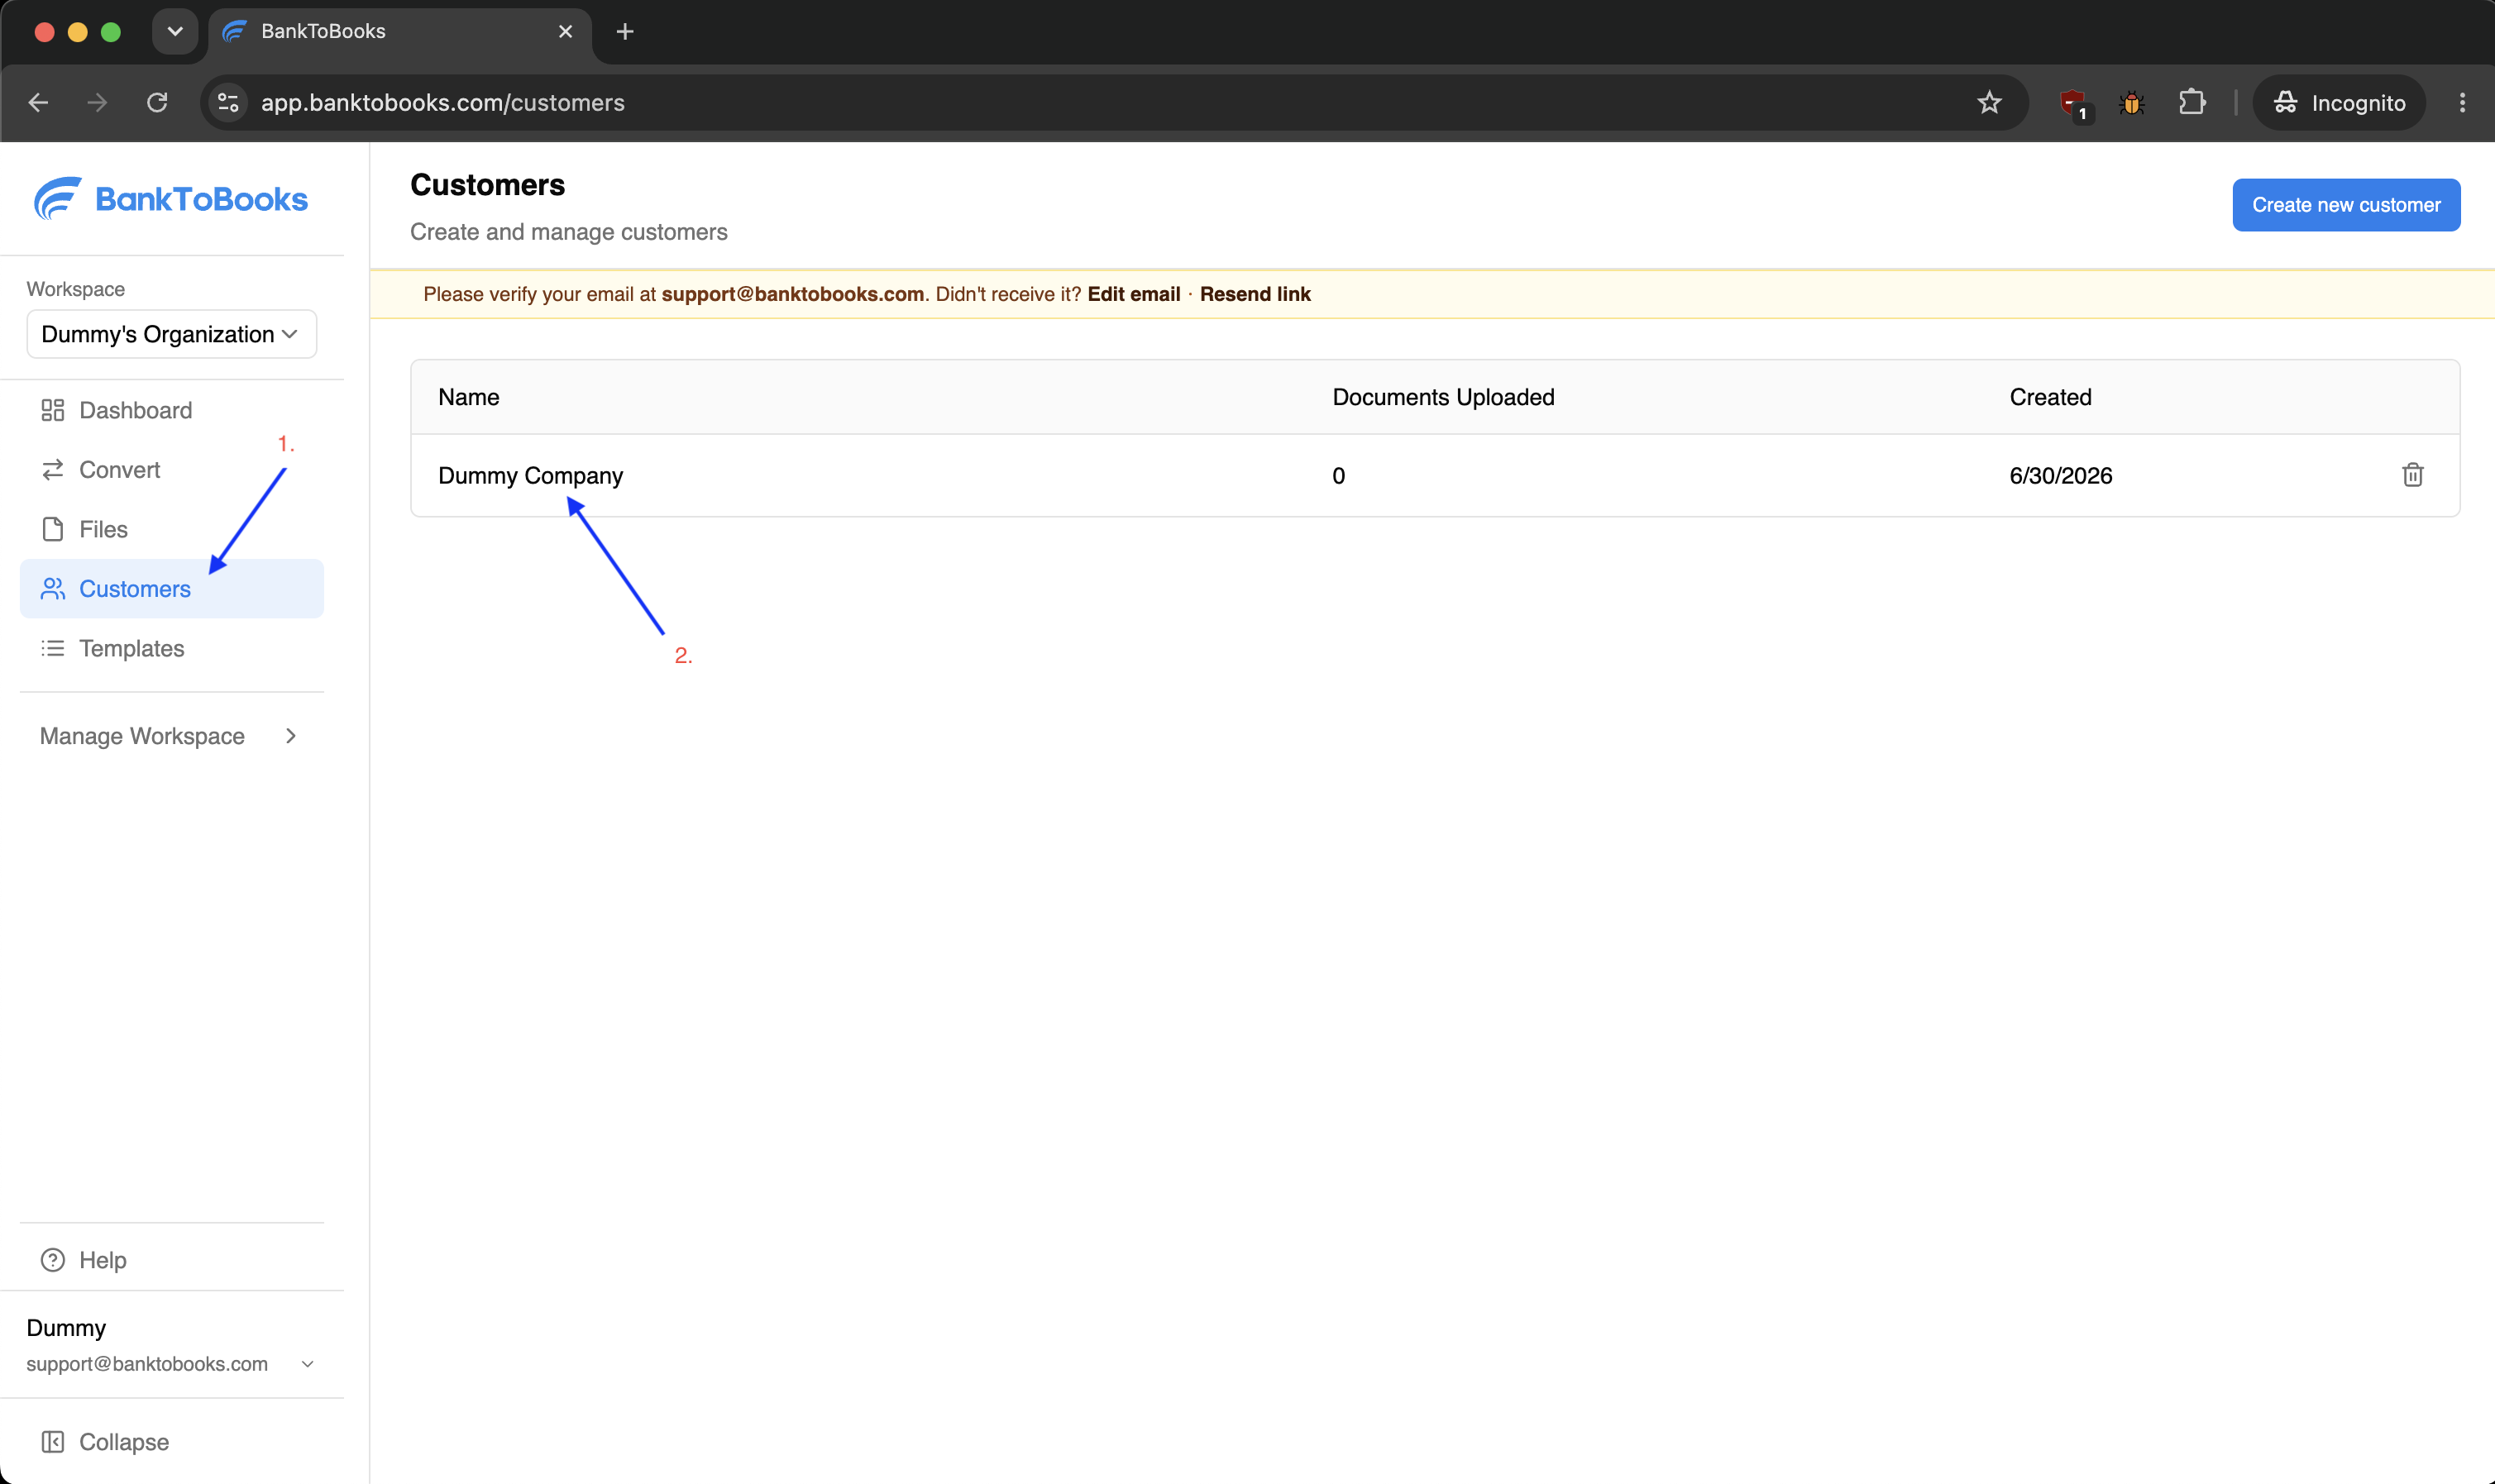Delete Dummy Company with the trash icon
This screenshot has width=2495, height=1484.
tap(2412, 475)
